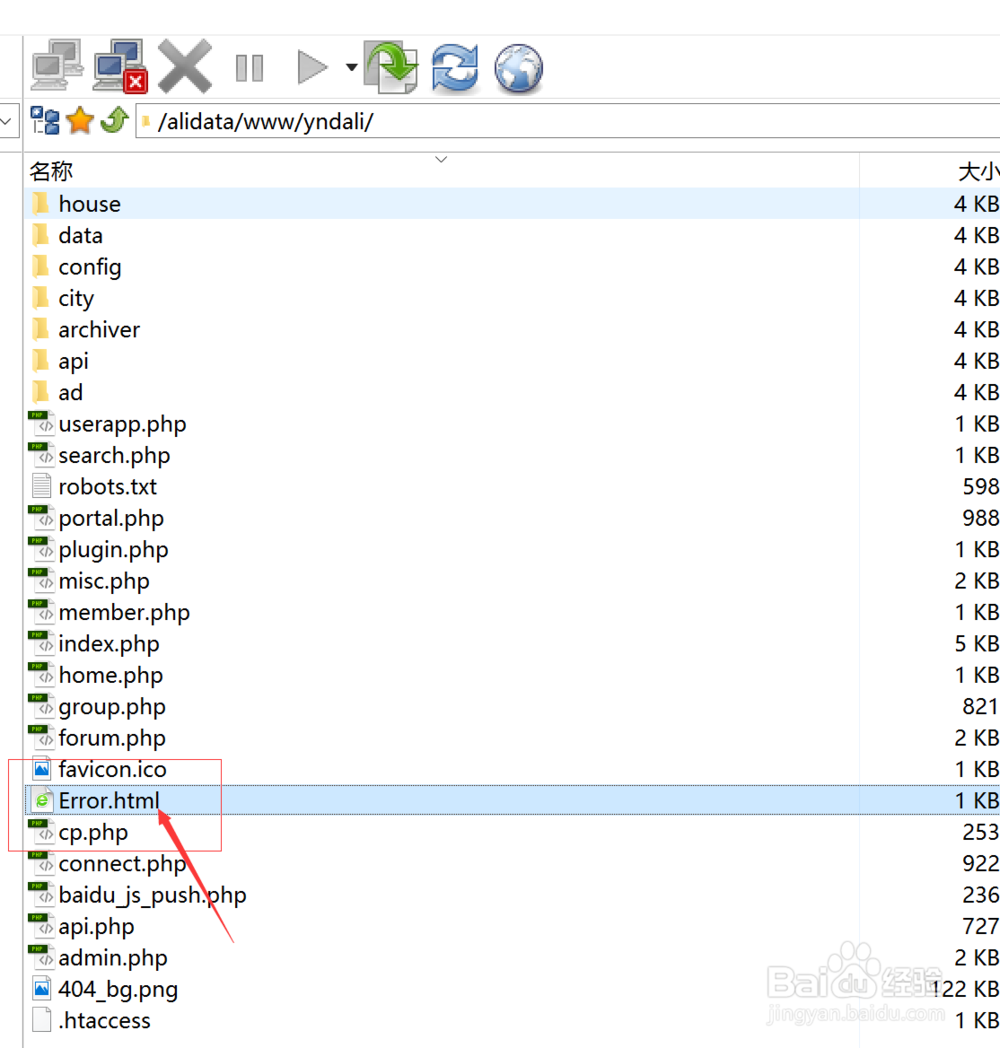The width and height of the screenshot is (1000, 1048).
Task: Go up to parent folder icon
Action: (114, 120)
